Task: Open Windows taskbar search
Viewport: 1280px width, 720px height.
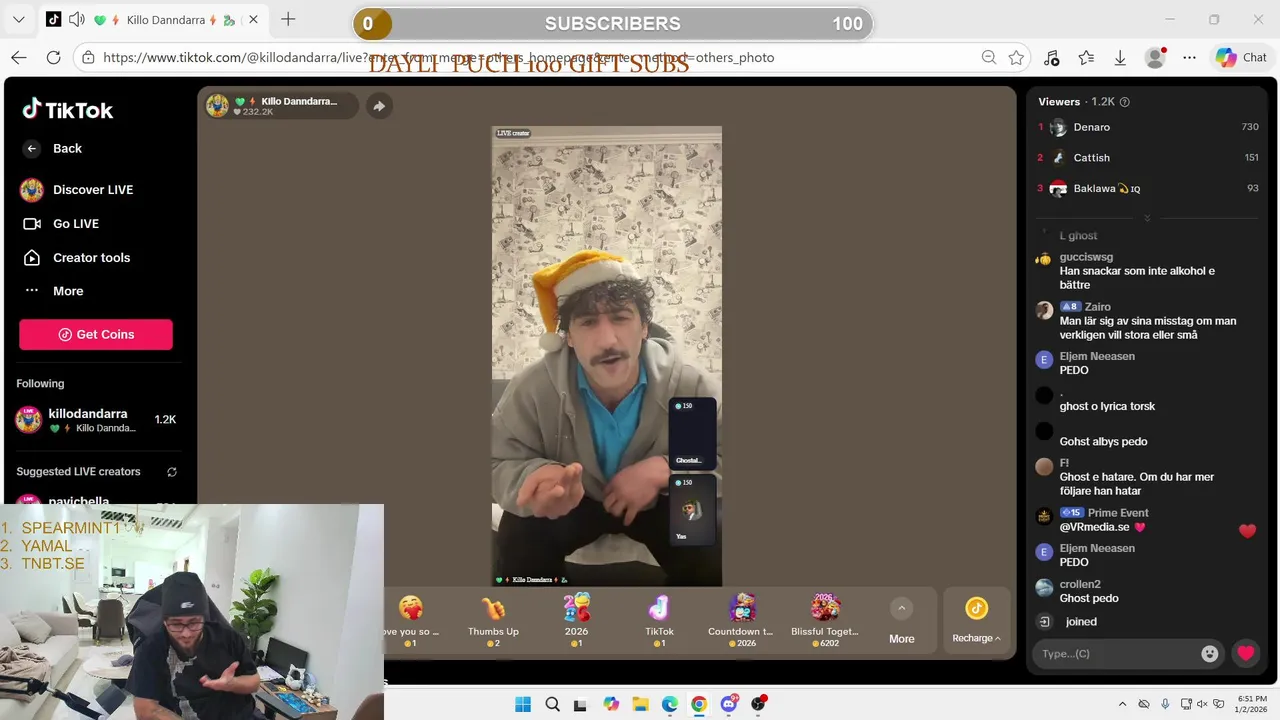Action: click(x=552, y=704)
